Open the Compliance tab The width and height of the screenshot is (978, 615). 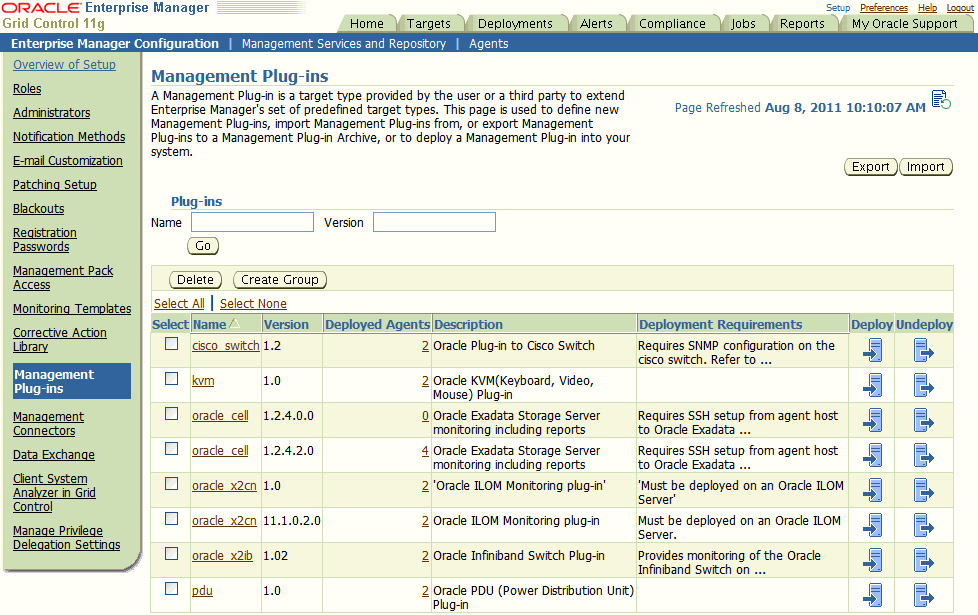(x=672, y=24)
